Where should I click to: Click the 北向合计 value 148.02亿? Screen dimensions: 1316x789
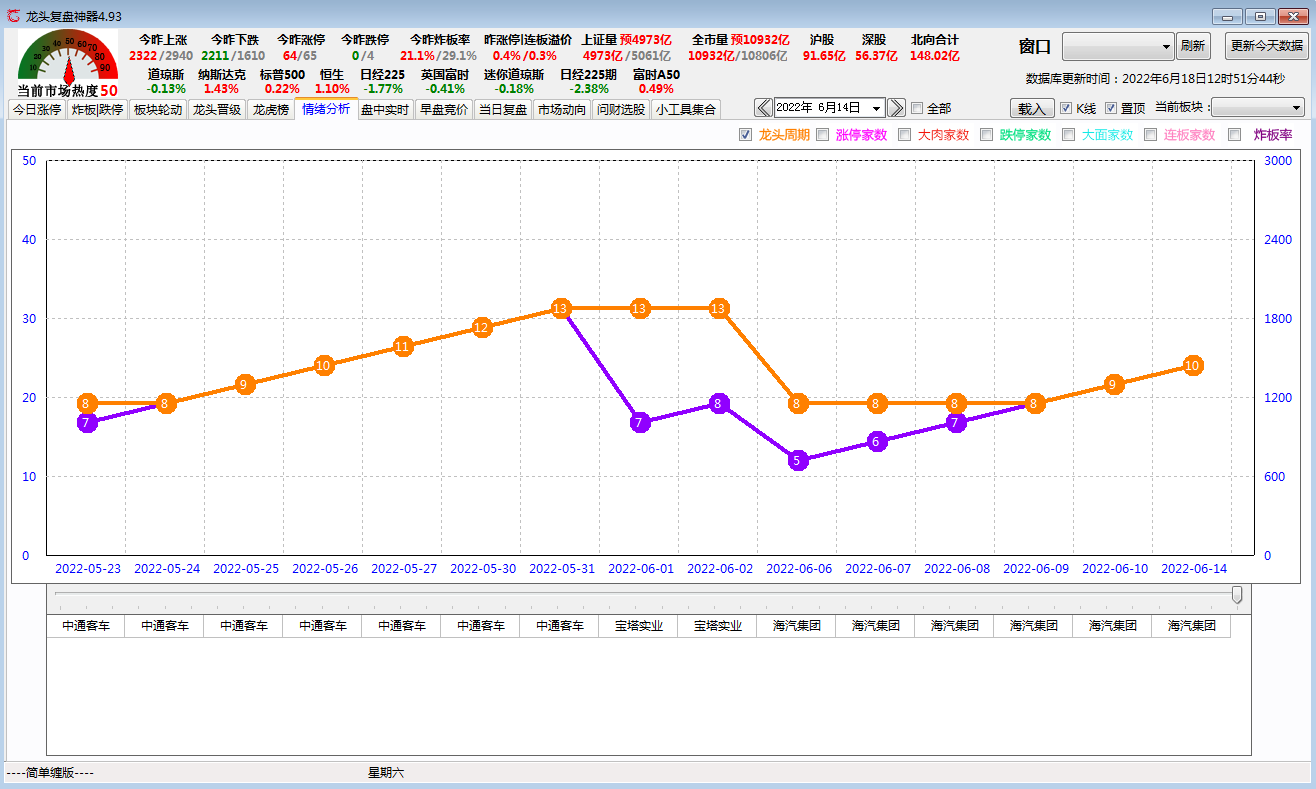point(935,56)
